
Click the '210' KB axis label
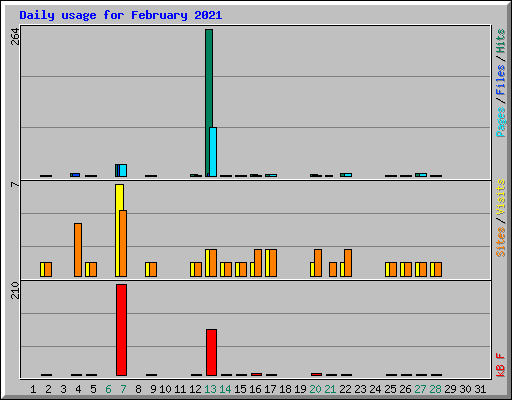click(x=15, y=290)
